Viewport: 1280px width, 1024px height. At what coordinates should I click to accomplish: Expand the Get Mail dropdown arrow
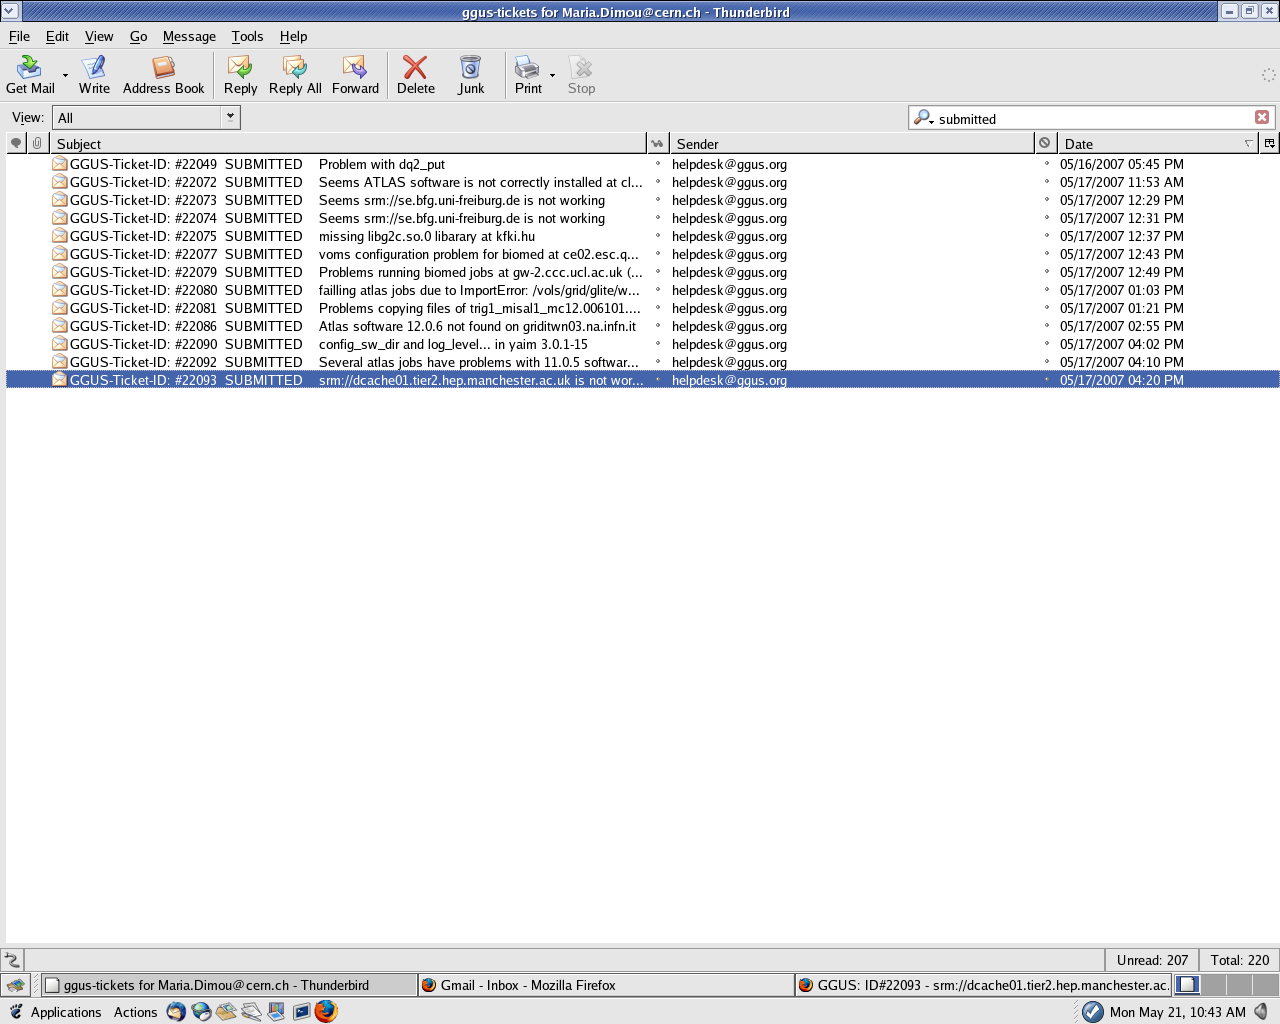click(x=66, y=75)
